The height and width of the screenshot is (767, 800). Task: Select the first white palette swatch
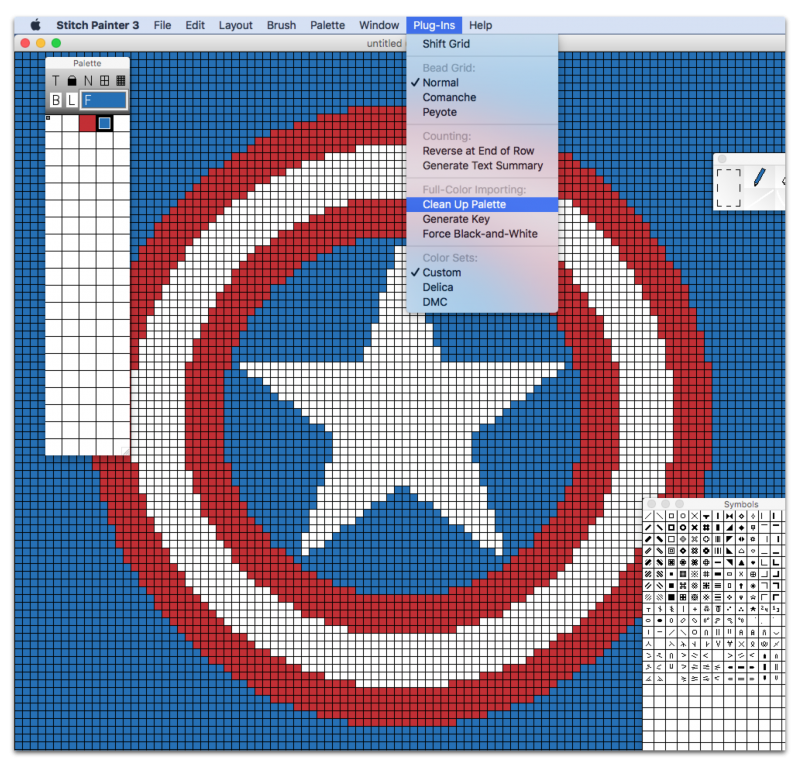click(x=54, y=123)
